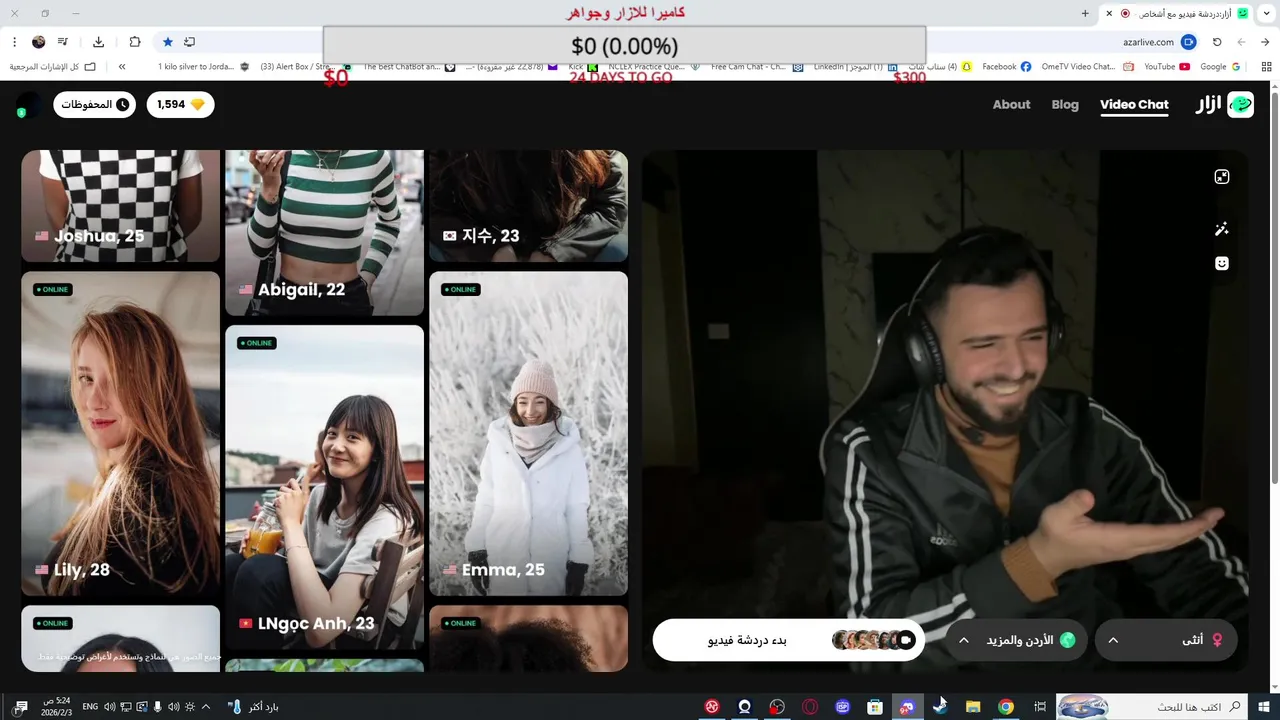Expand the bookmarks overflow chevron
Screen dimensions: 1280x720
click(x=122, y=67)
